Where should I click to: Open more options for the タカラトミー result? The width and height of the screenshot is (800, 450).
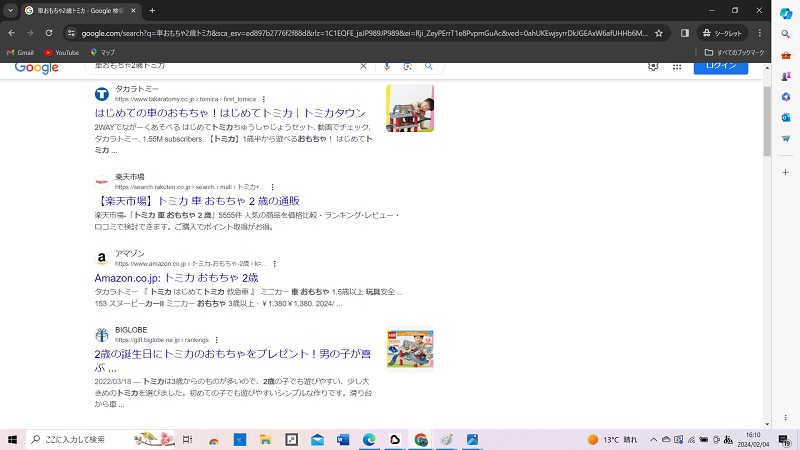264,99
